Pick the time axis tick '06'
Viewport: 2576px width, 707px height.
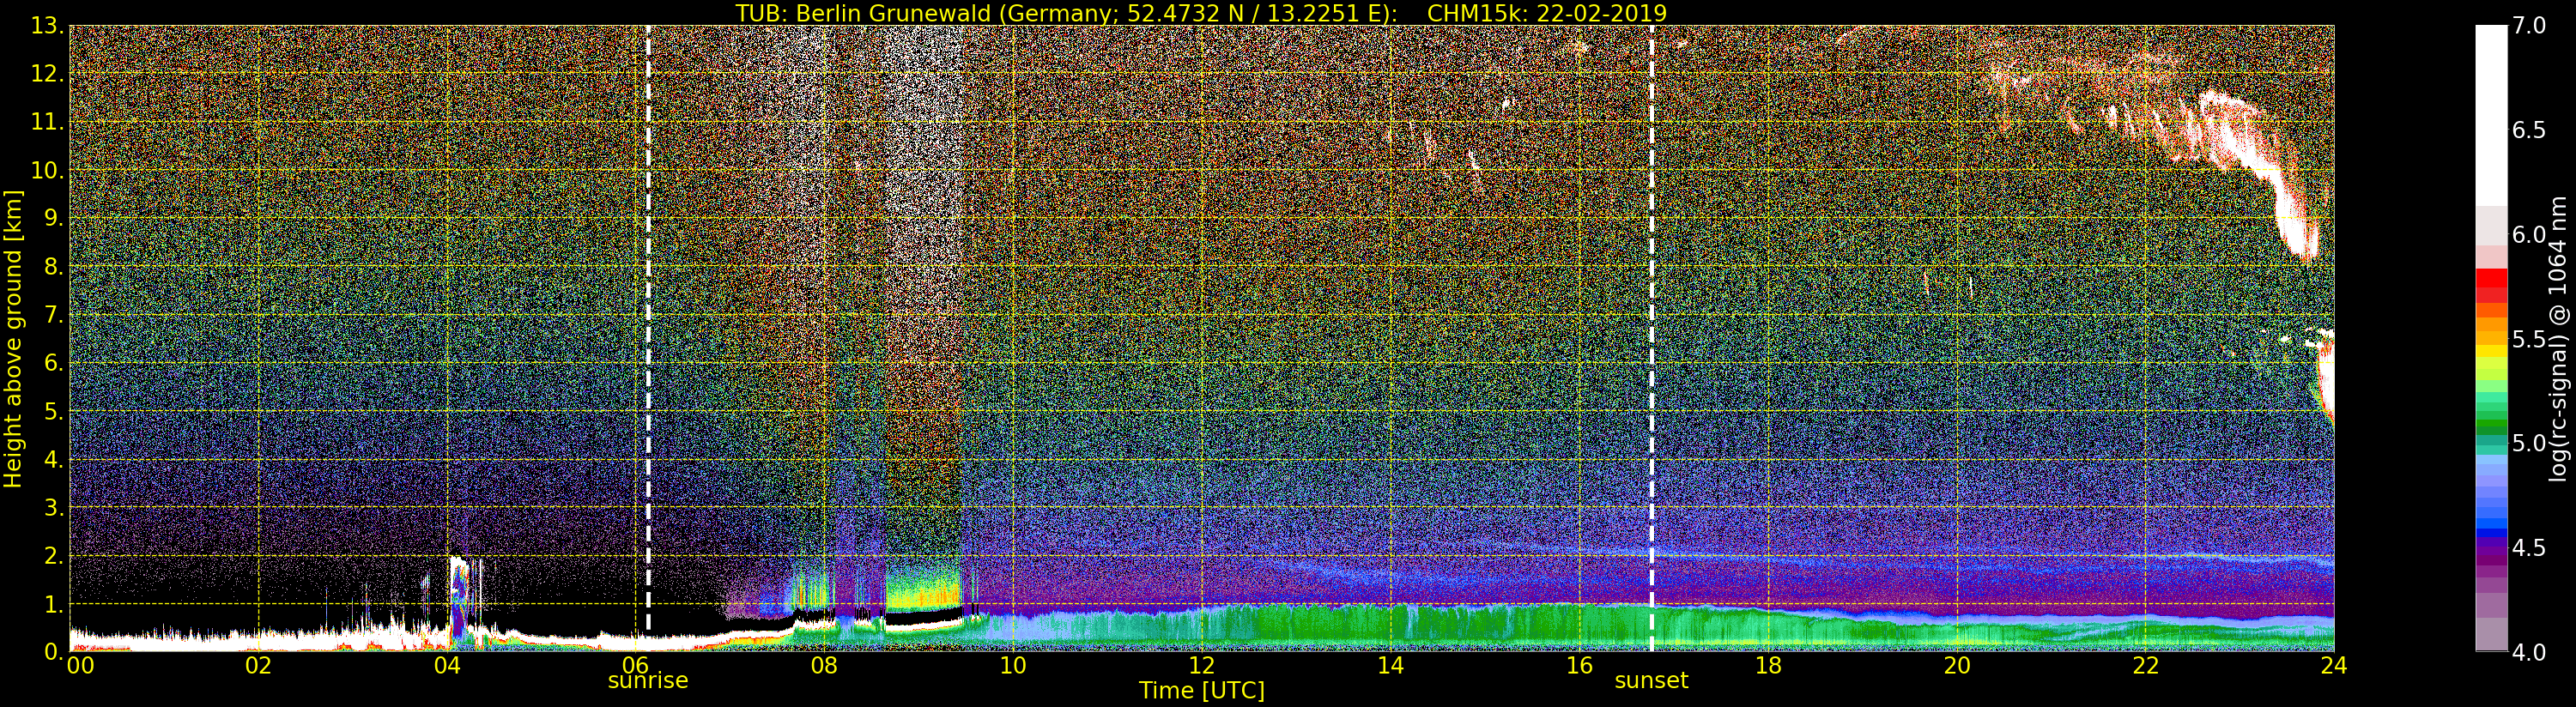(635, 665)
